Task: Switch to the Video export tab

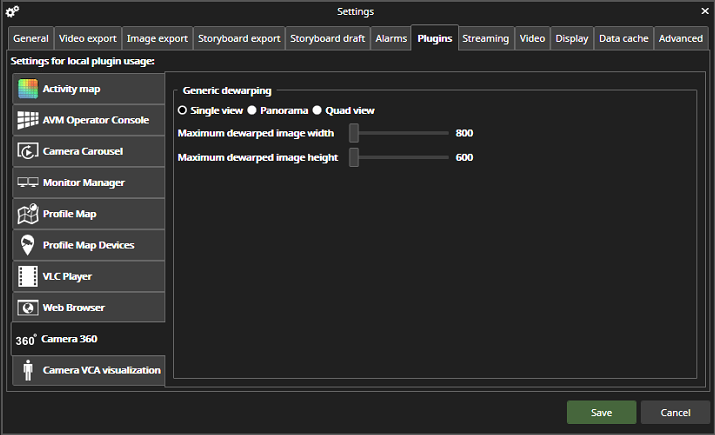Action: [x=88, y=39]
